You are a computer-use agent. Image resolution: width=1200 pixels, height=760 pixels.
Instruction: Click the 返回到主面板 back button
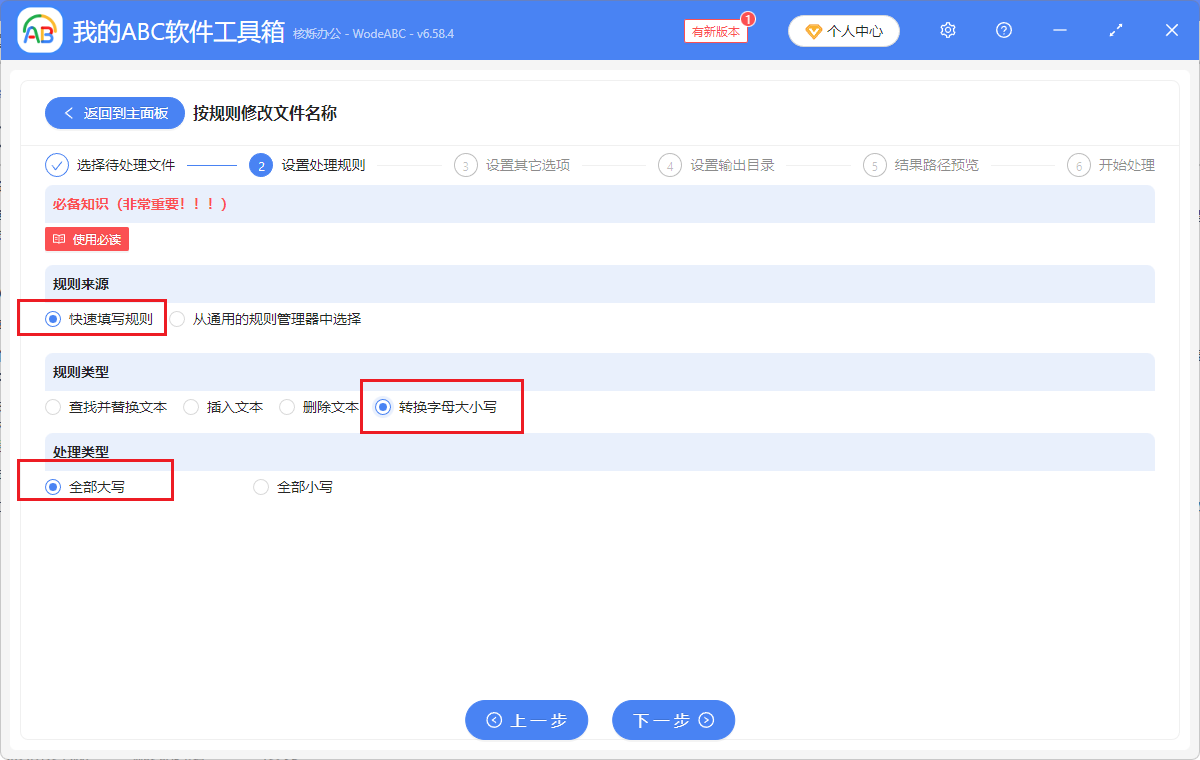(x=114, y=112)
